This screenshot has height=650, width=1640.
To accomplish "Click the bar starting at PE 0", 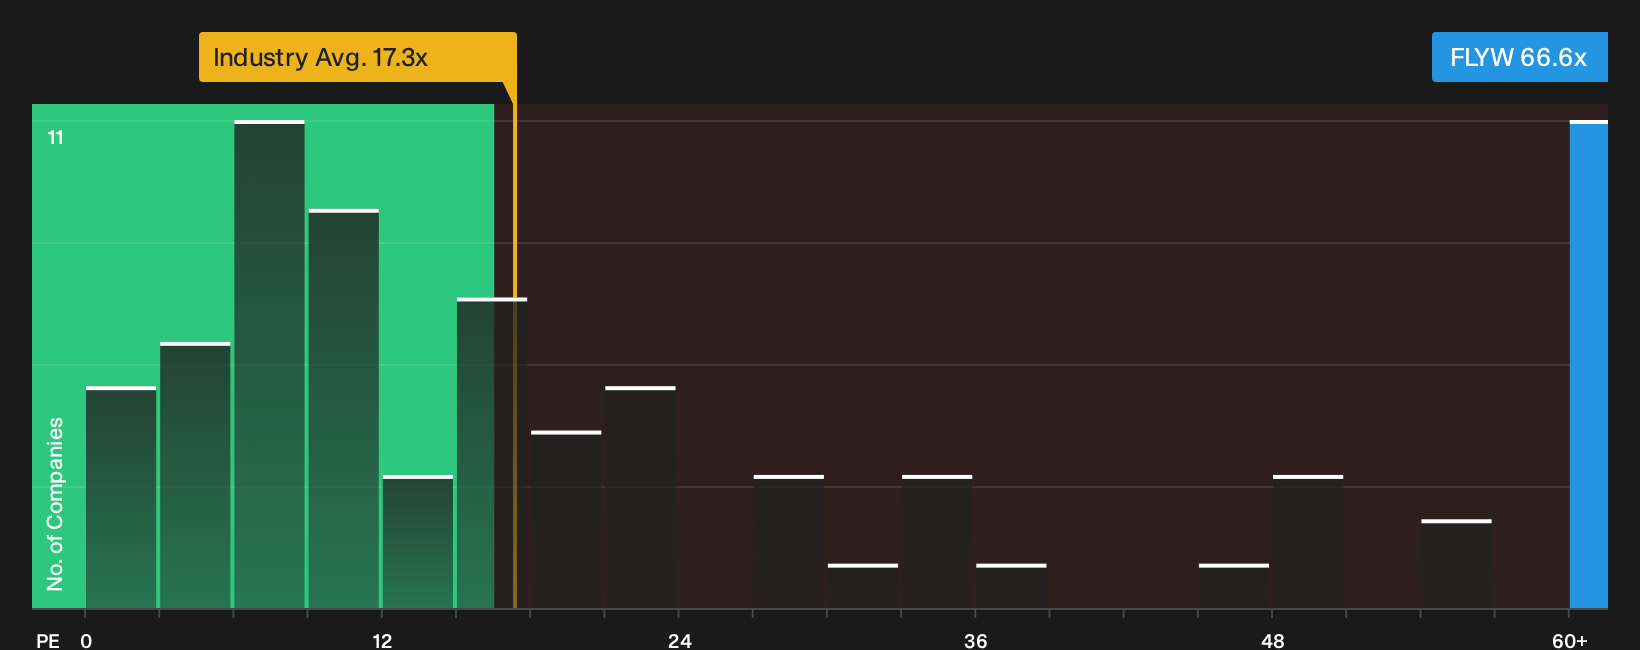I will tap(121, 497).
